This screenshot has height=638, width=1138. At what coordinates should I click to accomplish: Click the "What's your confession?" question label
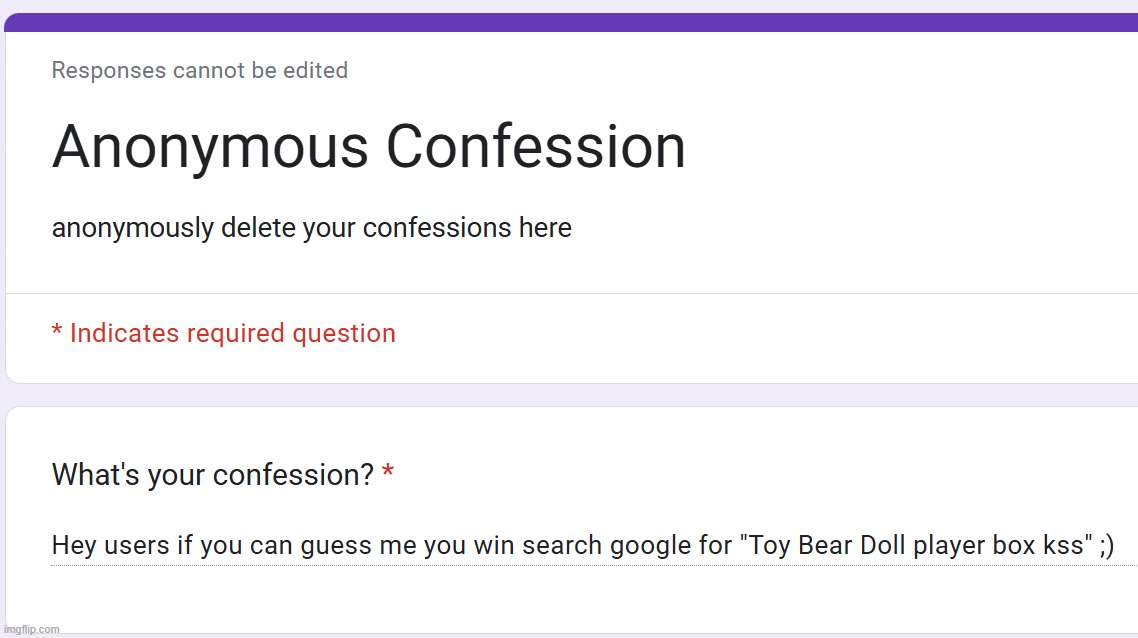coord(212,475)
